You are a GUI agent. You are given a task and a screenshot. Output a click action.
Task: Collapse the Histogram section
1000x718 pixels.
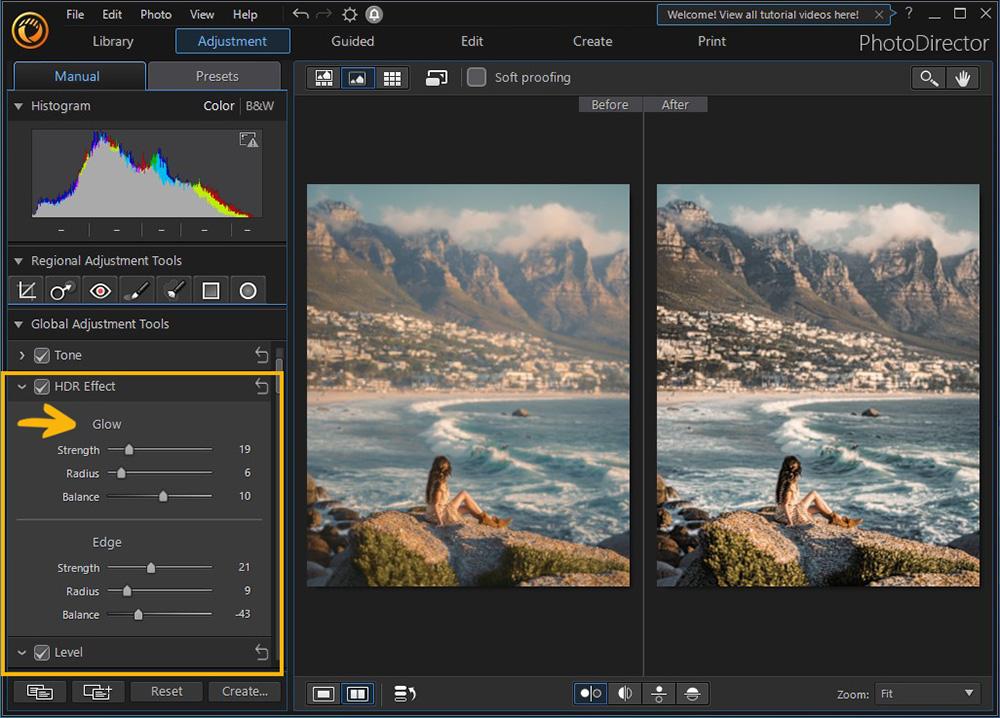click(x=18, y=106)
